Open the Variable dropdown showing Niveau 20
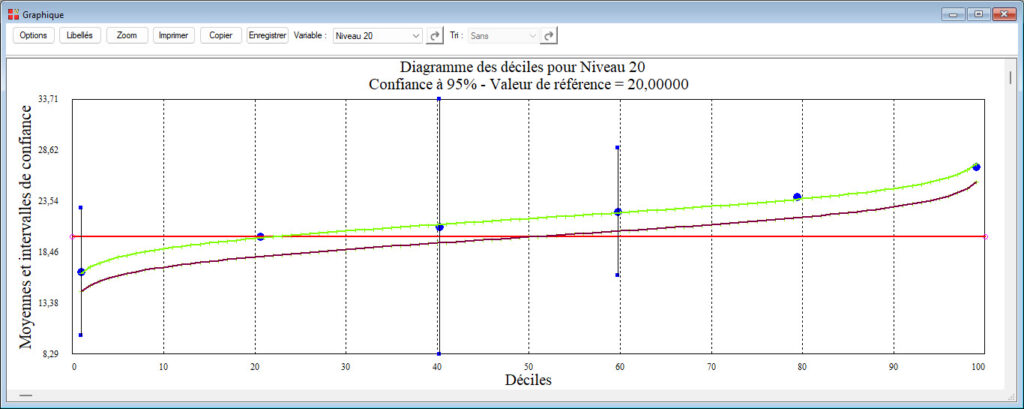1024x409 pixels. coord(377,35)
